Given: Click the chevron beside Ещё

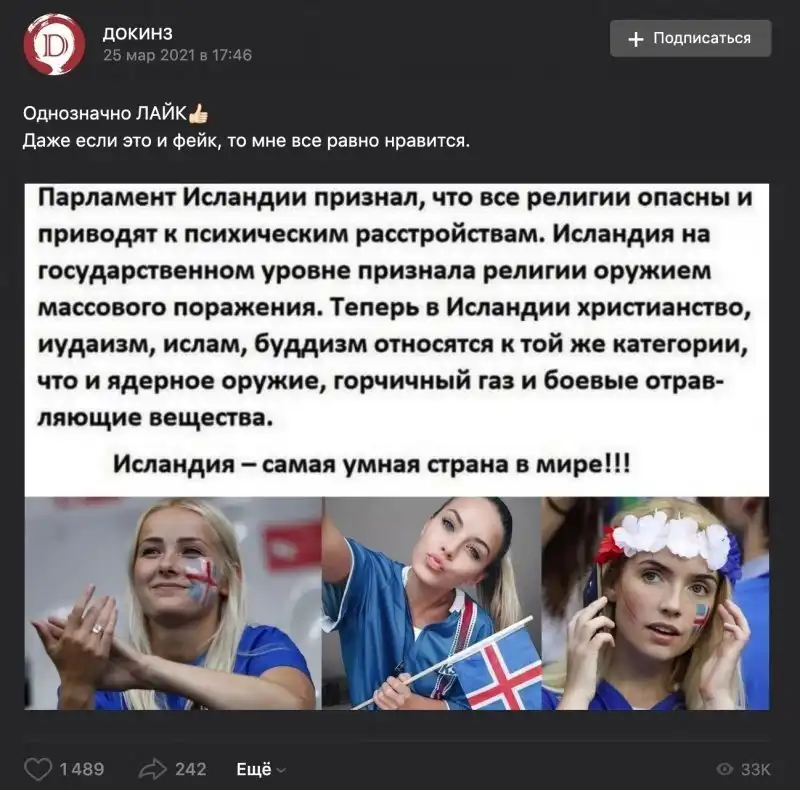Looking at the screenshot, I should click(281, 771).
